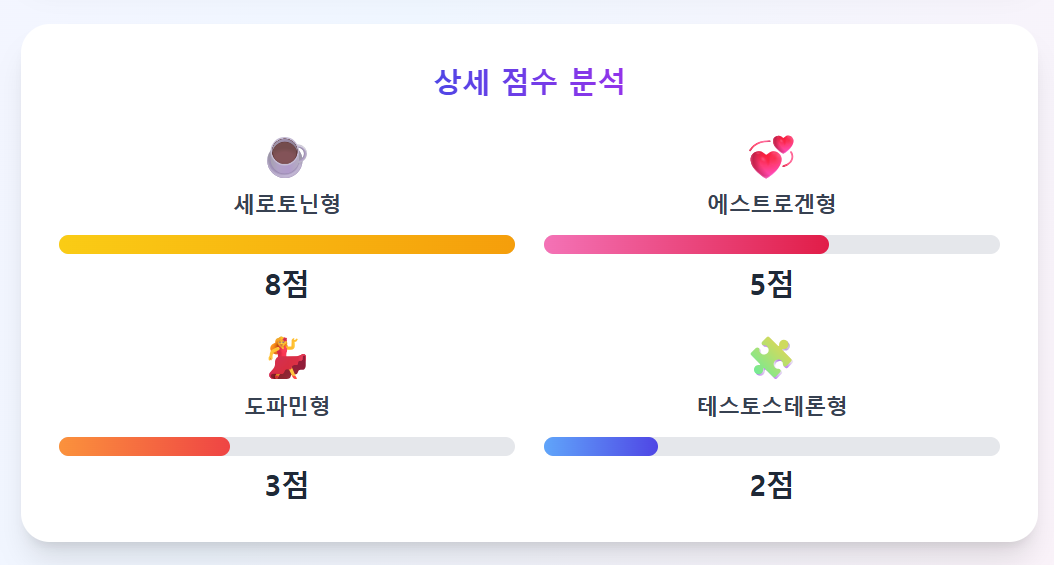Click the coffee cup icon
Image resolution: width=1054 pixels, height=565 pixels.
[286, 157]
